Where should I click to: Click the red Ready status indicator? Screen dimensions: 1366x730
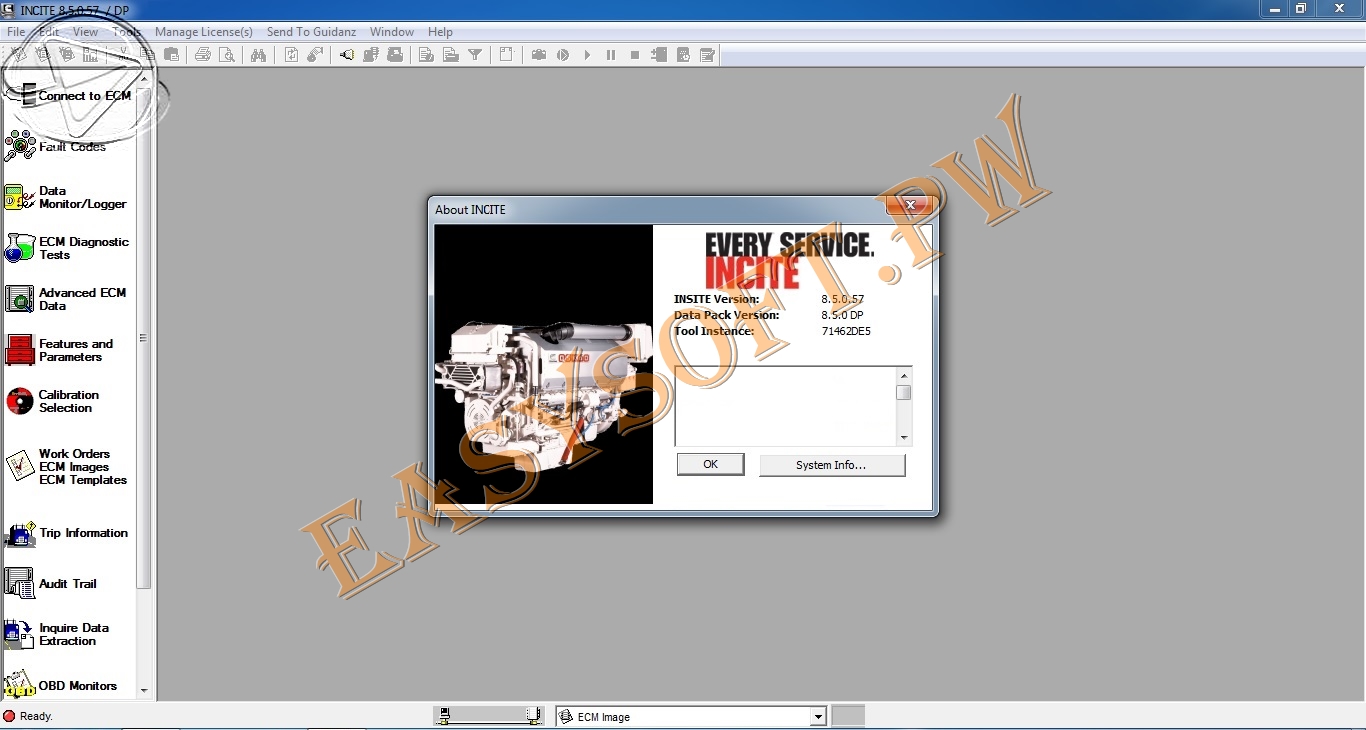tap(10, 716)
